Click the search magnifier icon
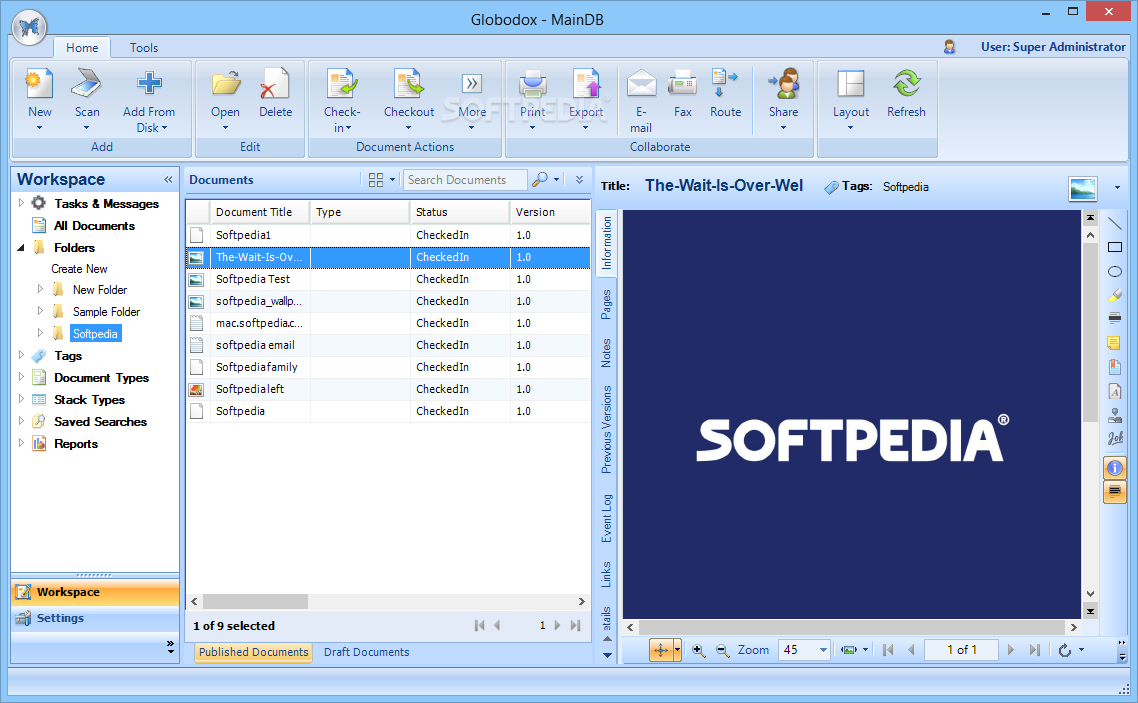 (x=540, y=179)
